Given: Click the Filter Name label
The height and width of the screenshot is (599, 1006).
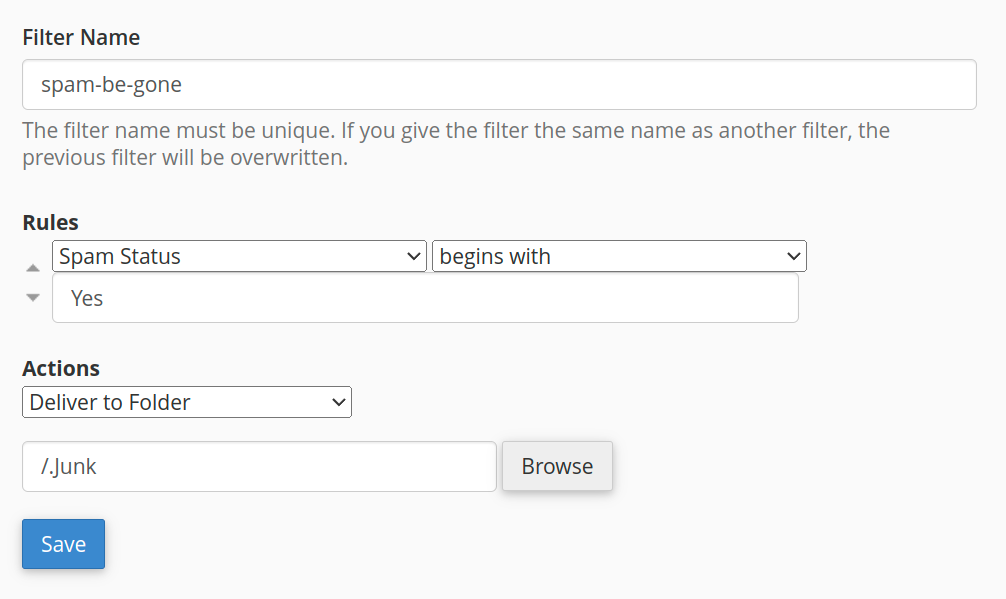Looking at the screenshot, I should (x=81, y=38).
